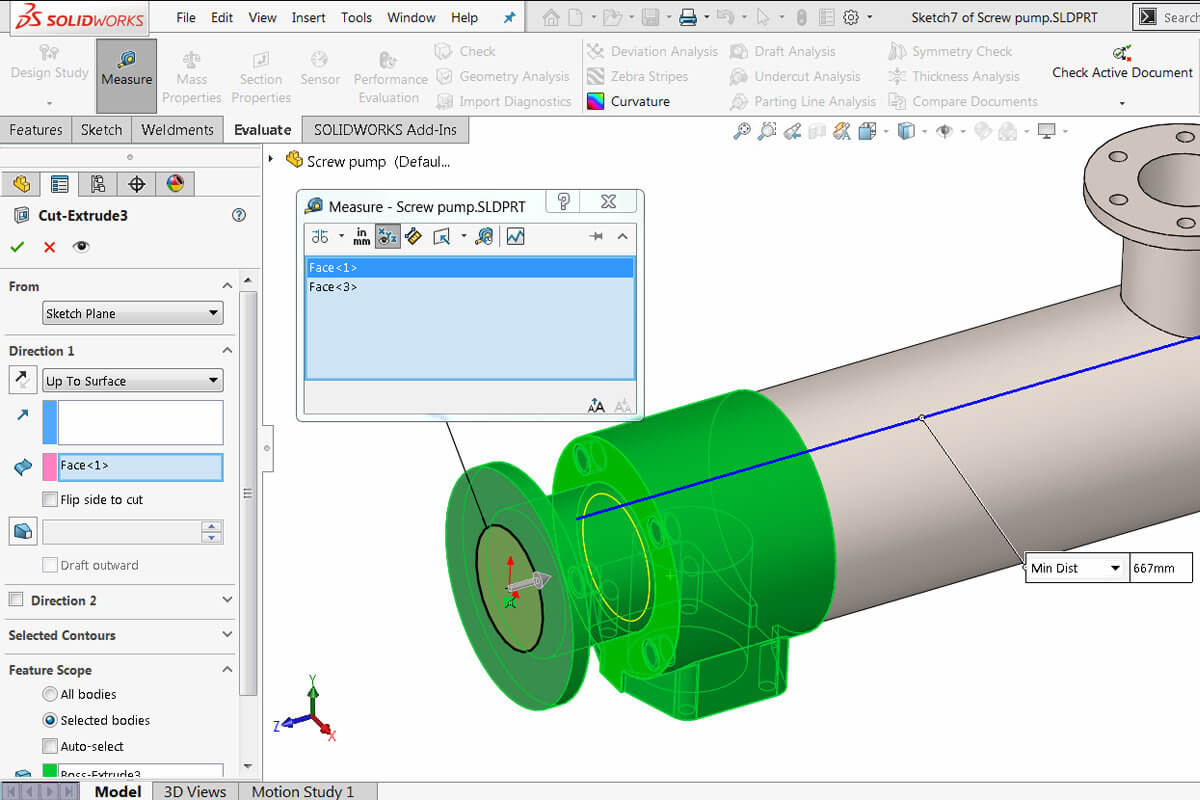Collapse the From section
Viewport: 1200px width, 800px height.
coord(227,286)
